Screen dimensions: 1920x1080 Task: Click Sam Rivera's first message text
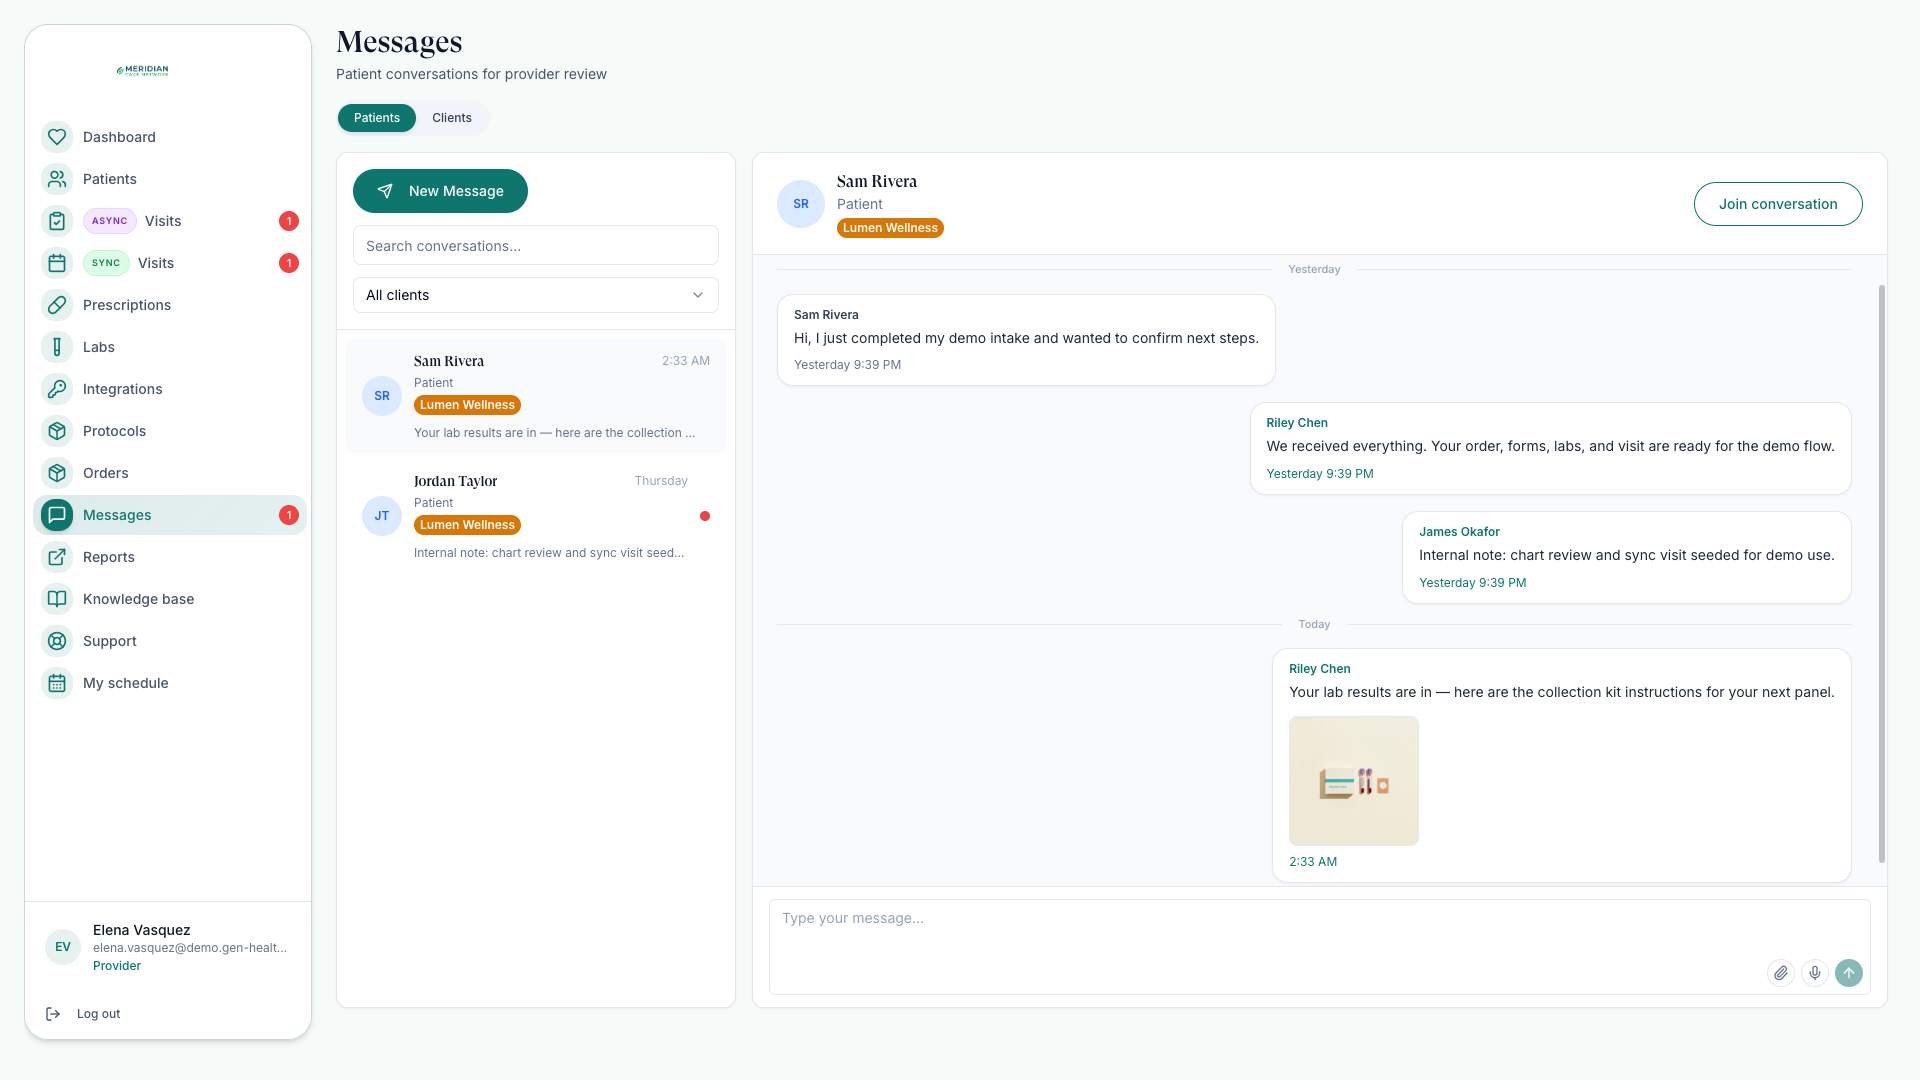tap(1026, 338)
